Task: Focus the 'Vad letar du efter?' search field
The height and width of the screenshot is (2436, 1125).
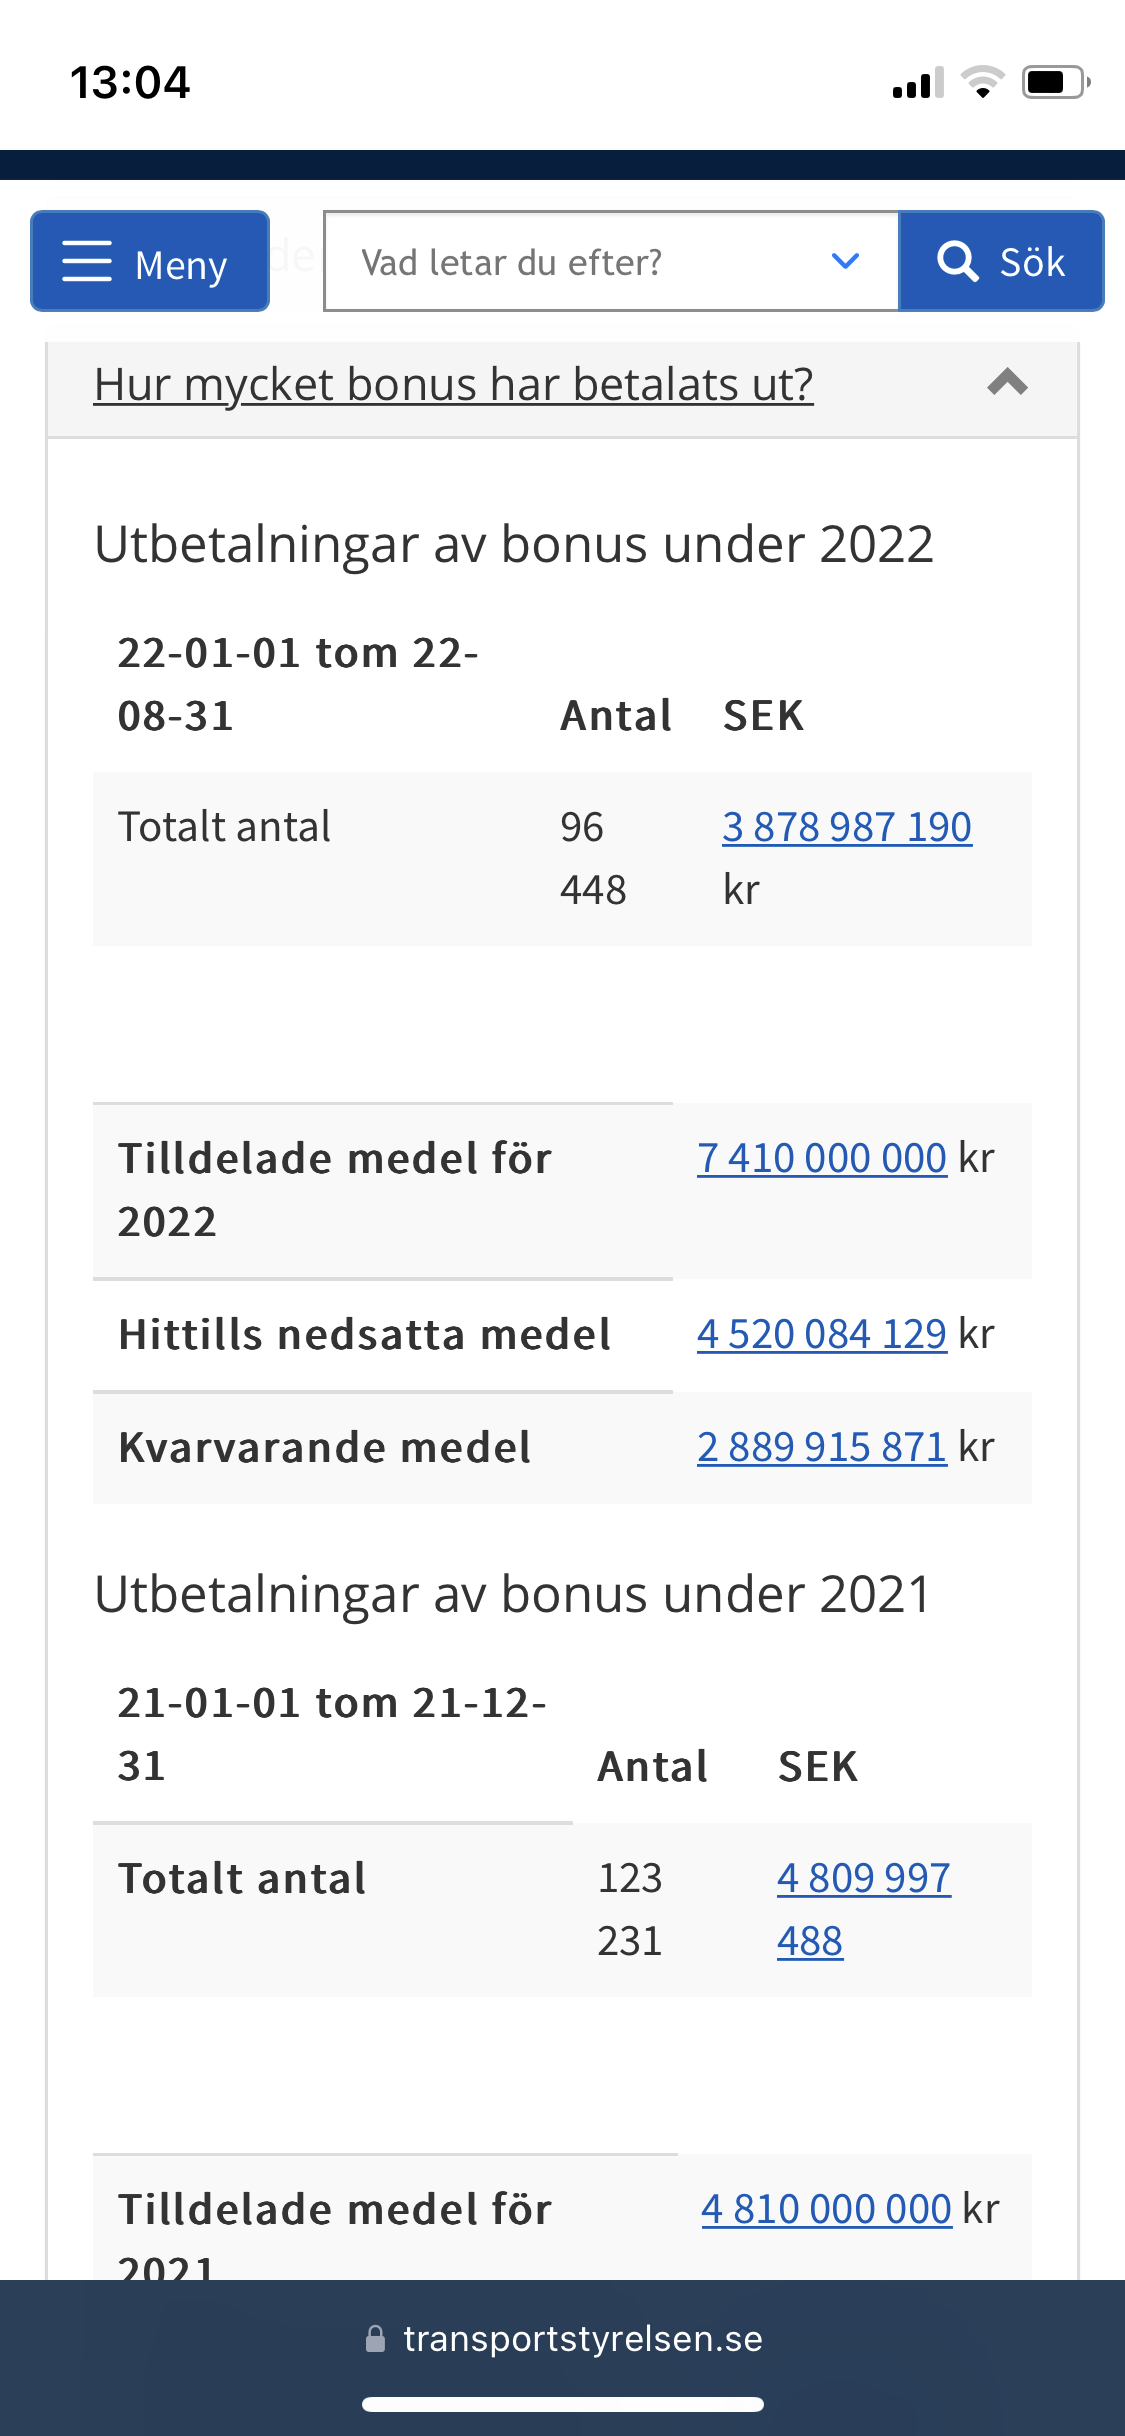Action: click(x=580, y=262)
